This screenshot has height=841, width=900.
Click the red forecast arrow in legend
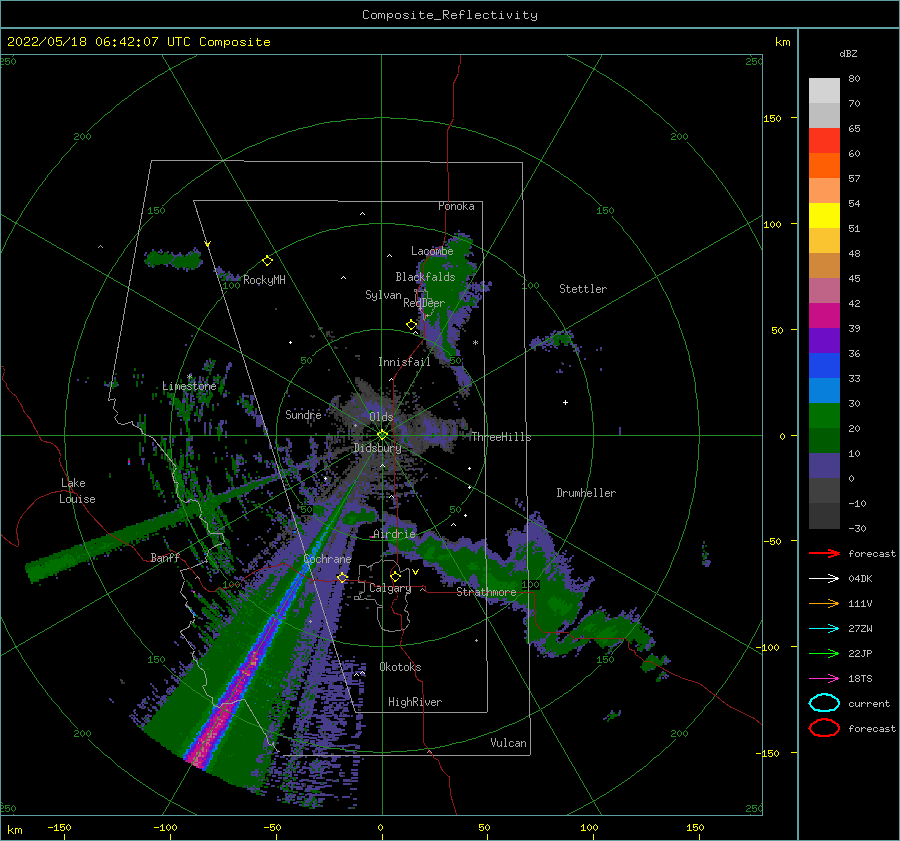824,553
